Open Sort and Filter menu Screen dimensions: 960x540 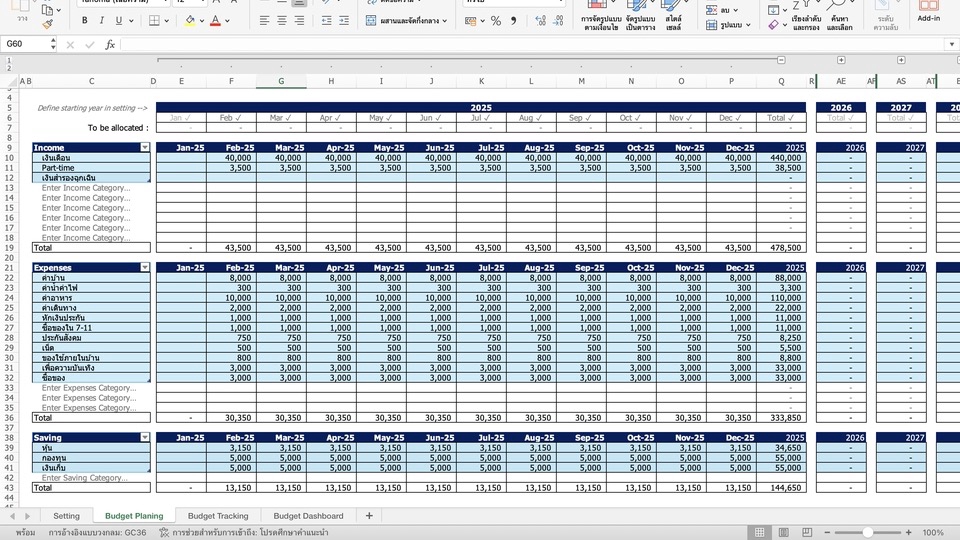click(x=805, y=15)
